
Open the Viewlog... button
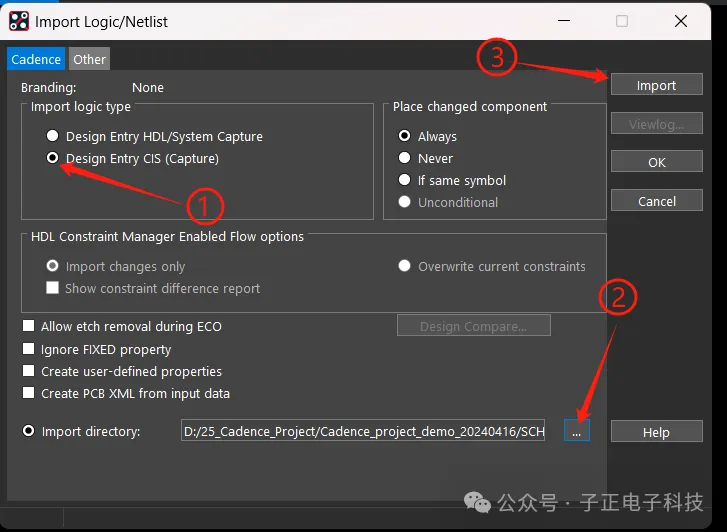[657, 124]
